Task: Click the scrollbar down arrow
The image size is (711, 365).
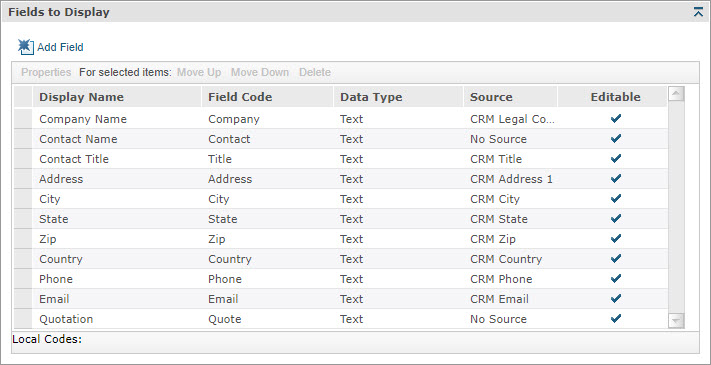Action: click(676, 321)
